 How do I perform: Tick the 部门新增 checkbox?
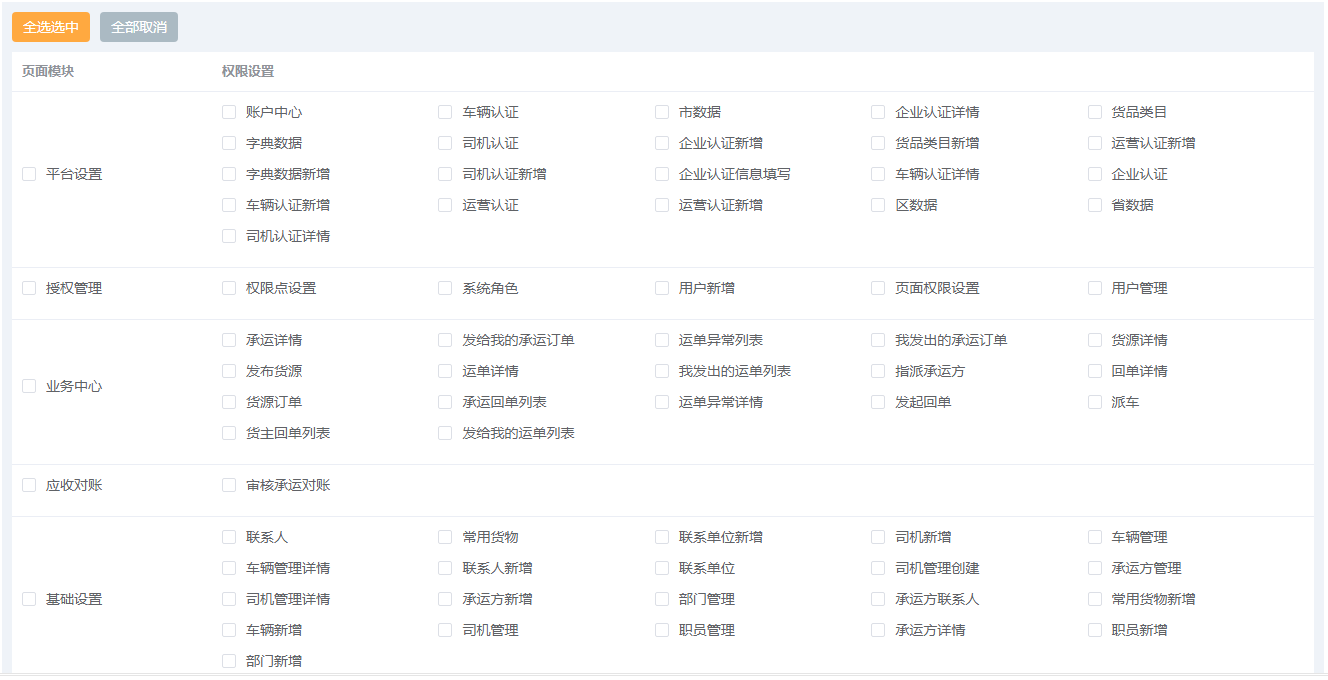[x=229, y=661]
